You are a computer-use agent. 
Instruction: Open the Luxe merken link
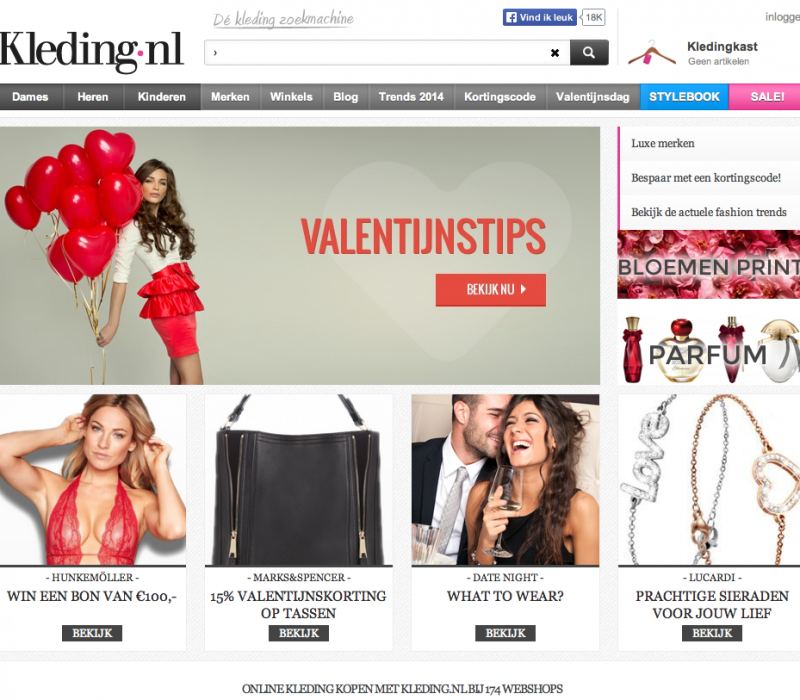(663, 143)
